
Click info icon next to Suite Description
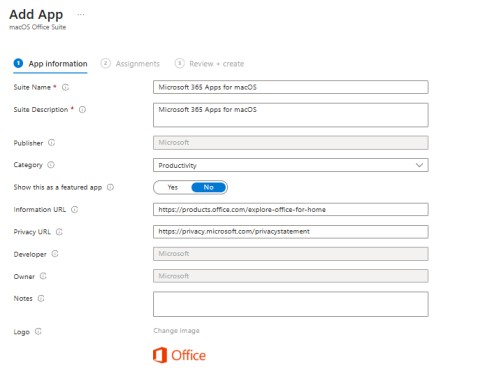point(82,110)
